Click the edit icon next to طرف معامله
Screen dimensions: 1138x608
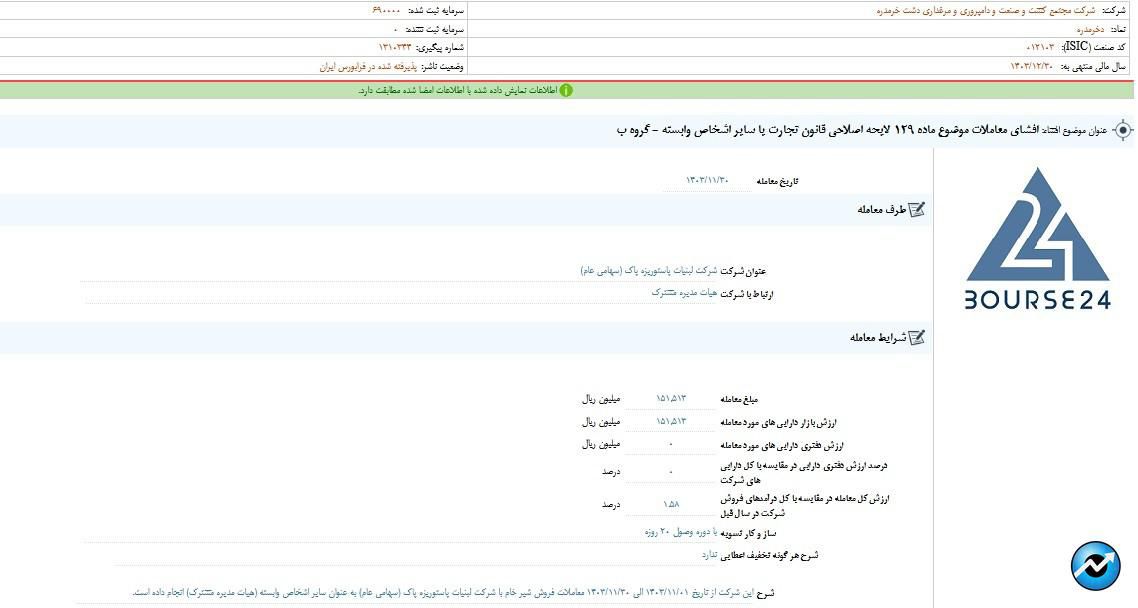(916, 210)
